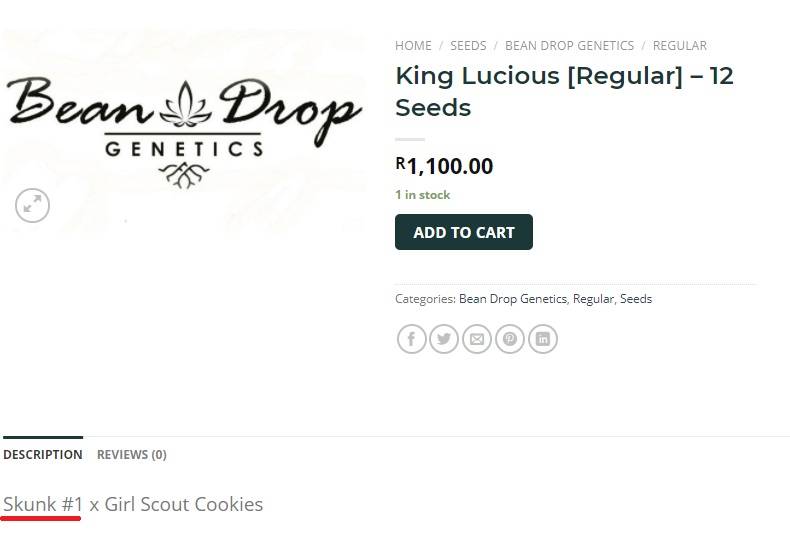Open Regular category link
Viewport: 790px width, 552px height.
(594, 299)
